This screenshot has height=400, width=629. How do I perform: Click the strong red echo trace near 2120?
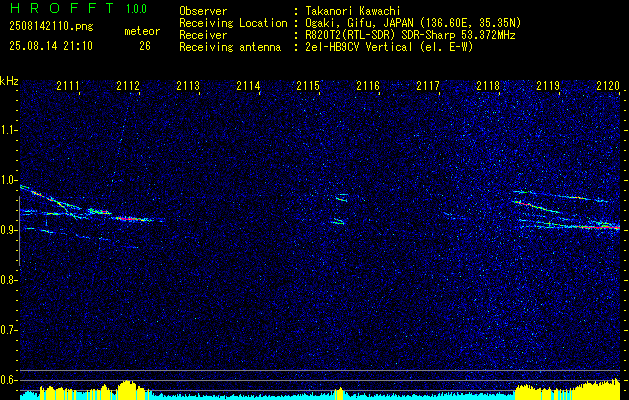598,227
